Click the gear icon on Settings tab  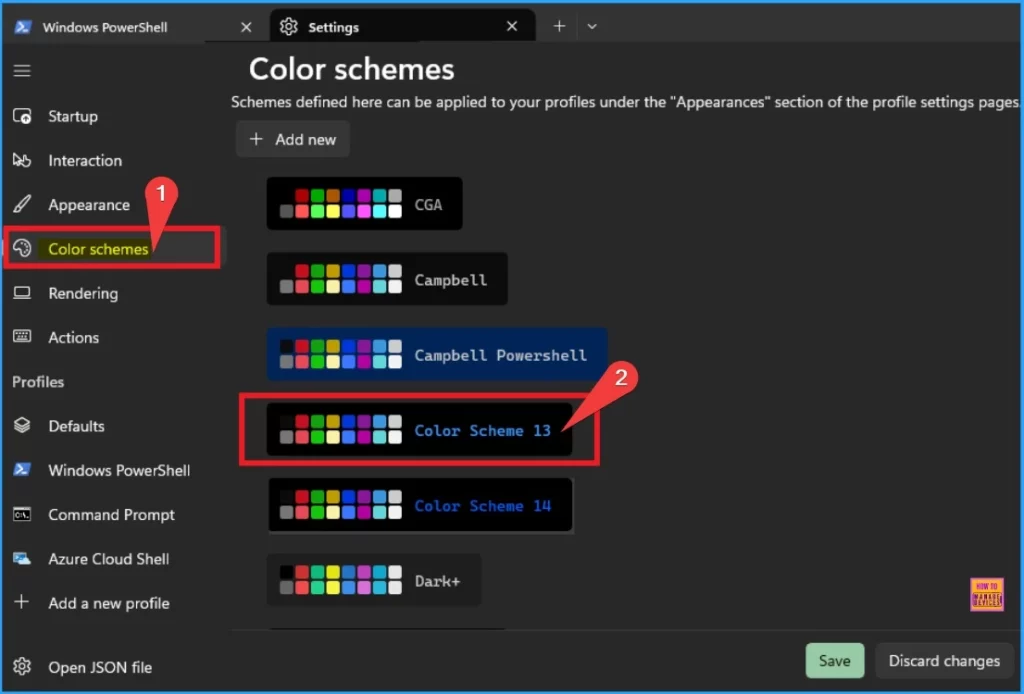coord(289,26)
